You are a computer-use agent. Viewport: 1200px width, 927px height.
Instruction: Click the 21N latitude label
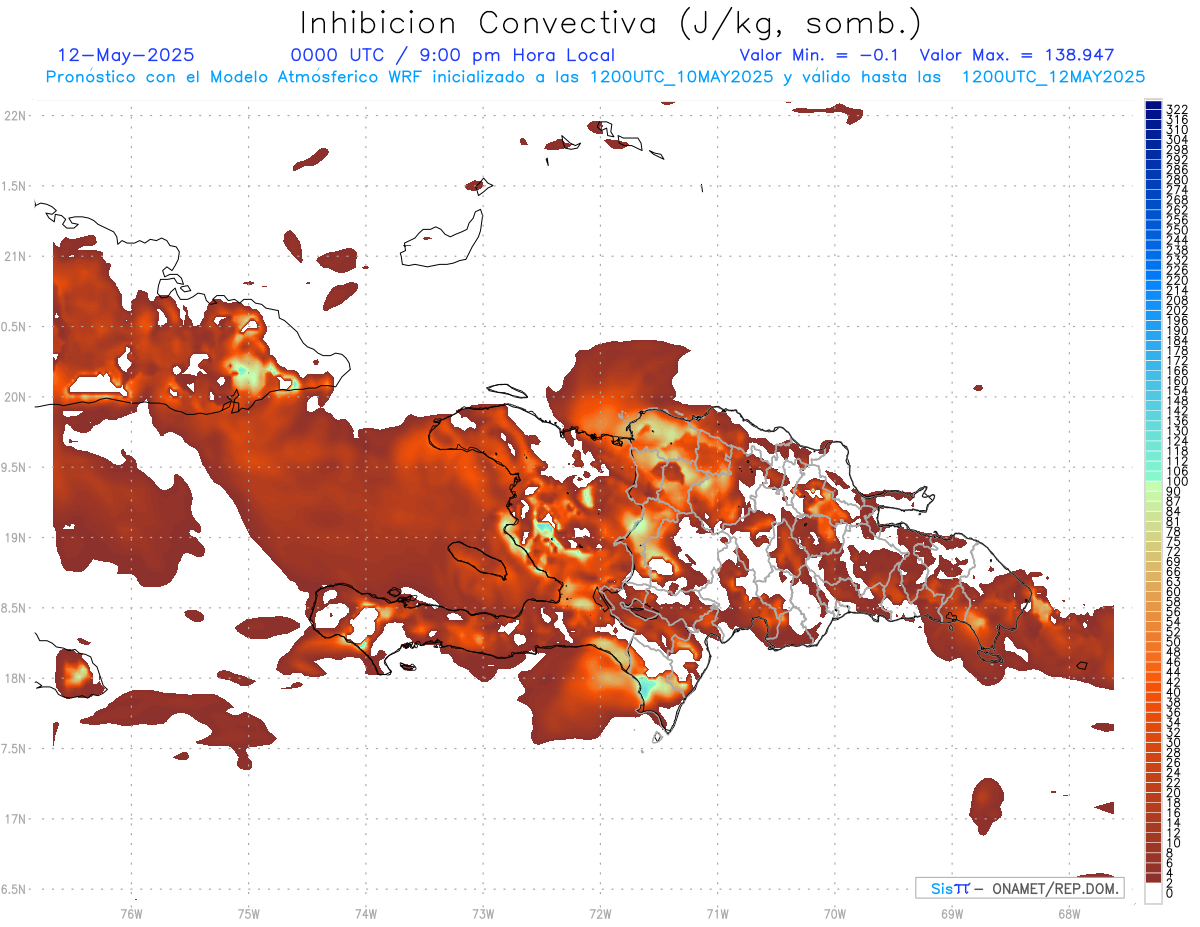[15, 256]
